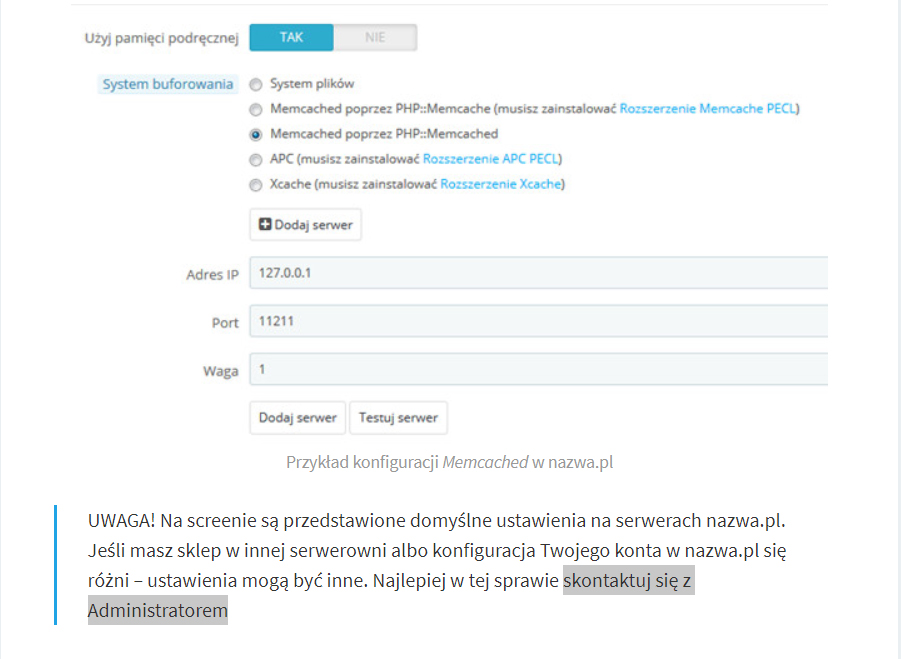Click into the Waga field
The height and width of the screenshot is (659, 901).
538,369
